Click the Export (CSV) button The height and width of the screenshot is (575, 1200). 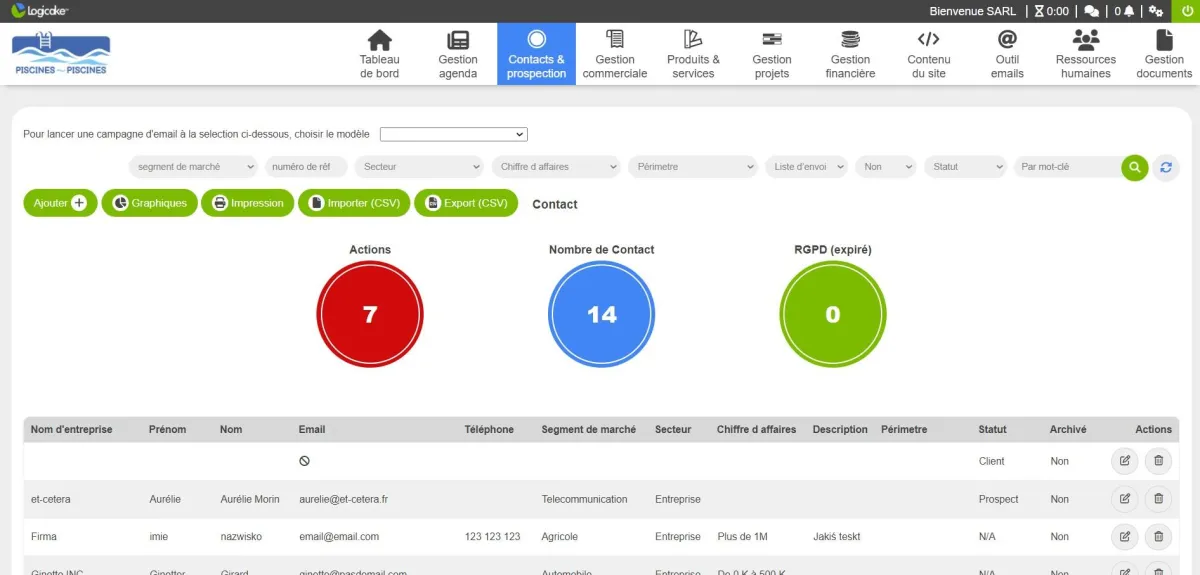[466, 203]
